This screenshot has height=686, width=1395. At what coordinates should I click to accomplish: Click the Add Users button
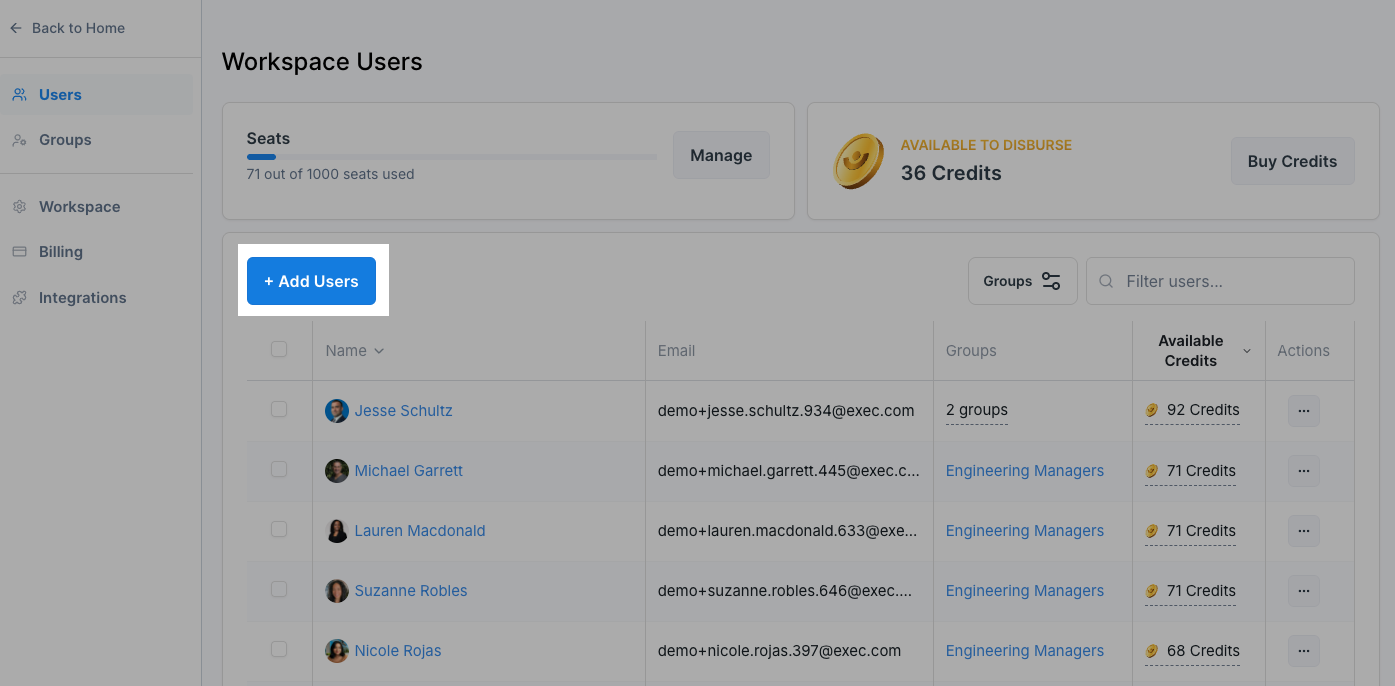pos(311,281)
